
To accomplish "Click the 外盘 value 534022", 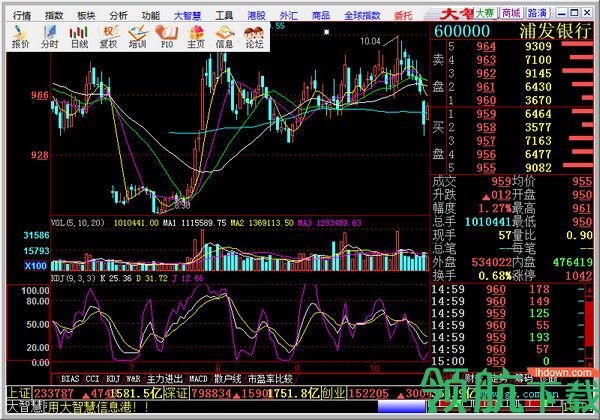I will point(492,262).
